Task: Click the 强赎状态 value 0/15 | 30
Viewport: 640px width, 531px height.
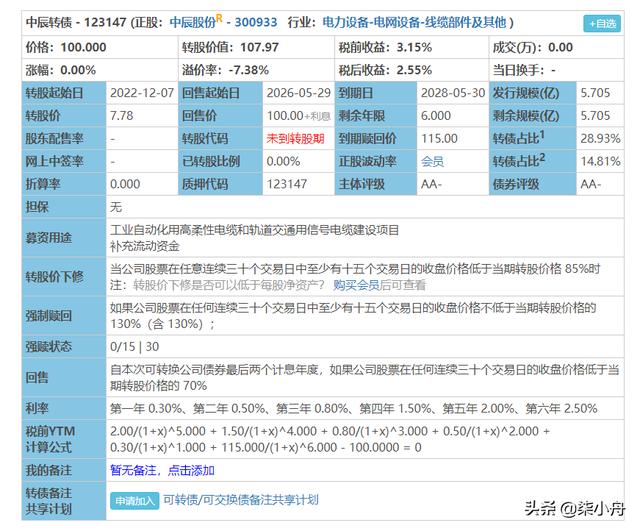Action: (x=134, y=347)
